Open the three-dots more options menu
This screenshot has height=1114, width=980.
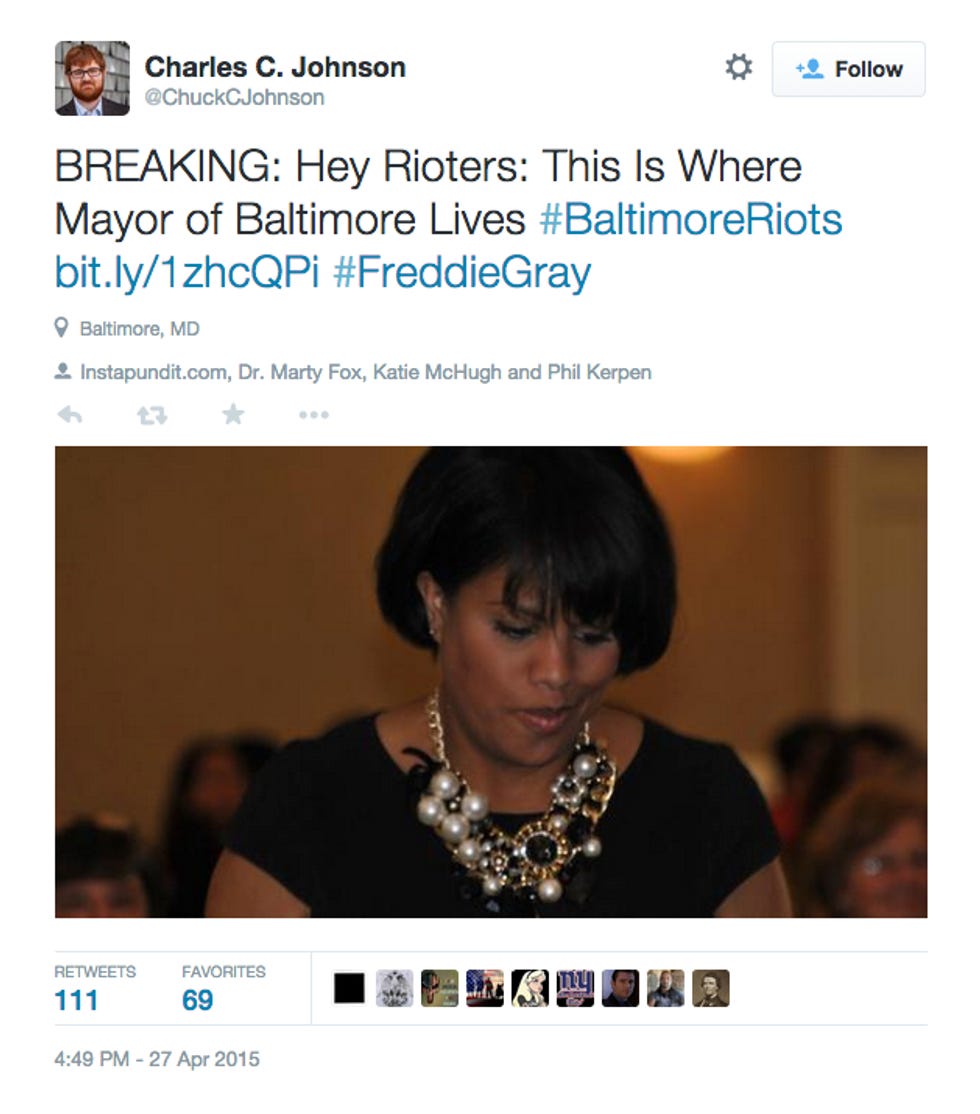[x=313, y=415]
